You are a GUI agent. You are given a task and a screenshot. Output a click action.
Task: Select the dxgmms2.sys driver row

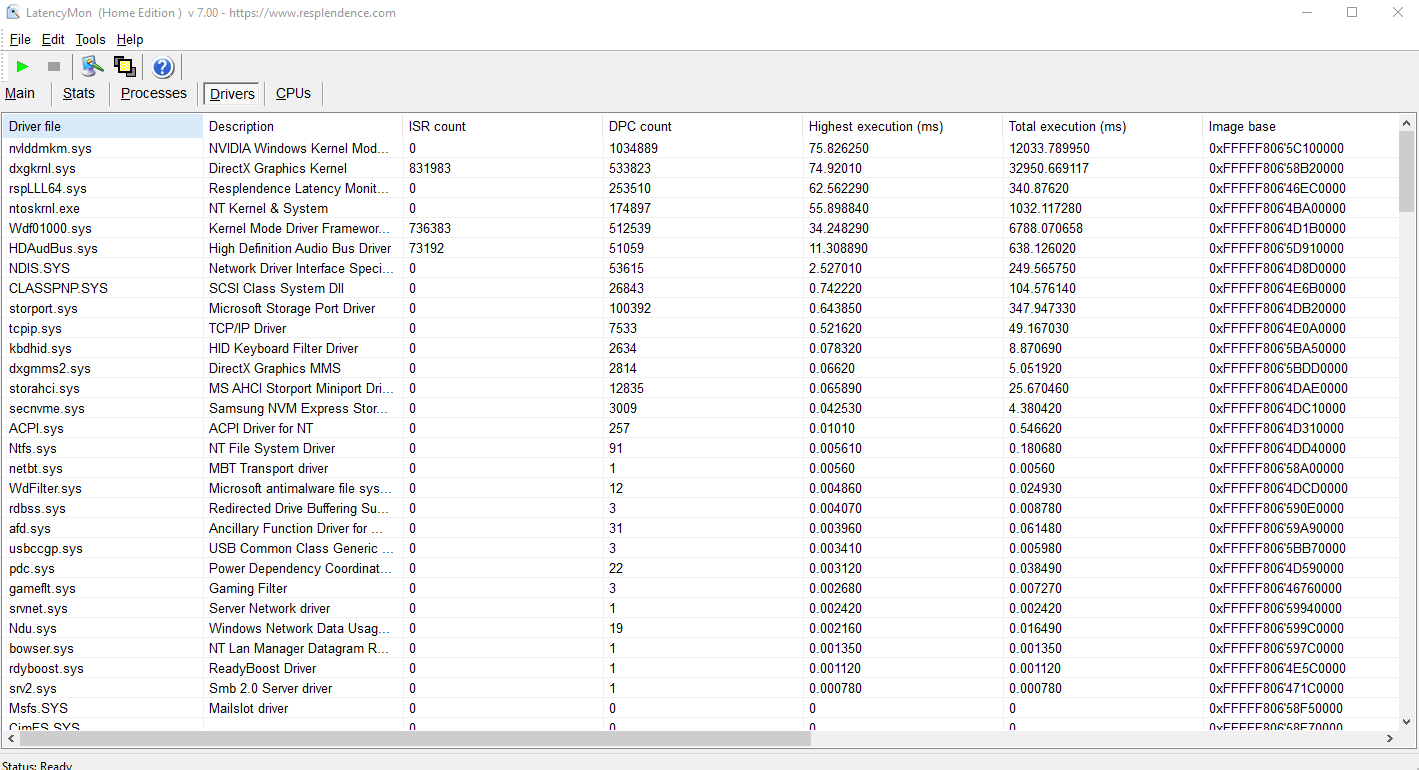coord(701,368)
